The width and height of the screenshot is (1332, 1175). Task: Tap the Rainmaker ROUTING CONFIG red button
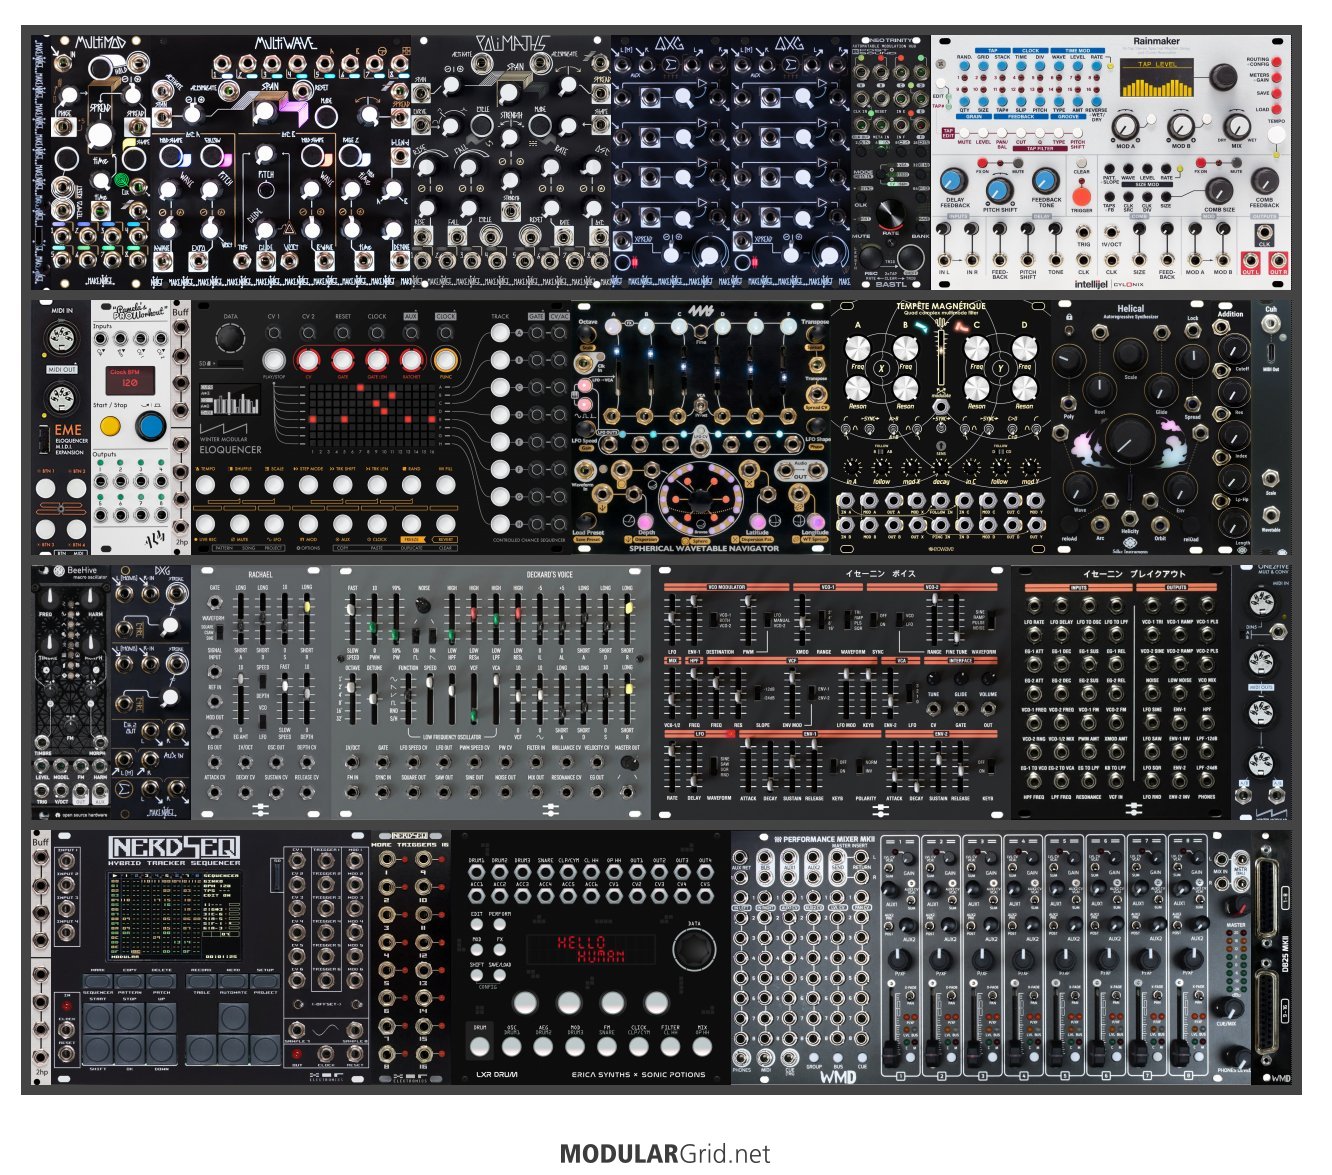coord(1278,60)
